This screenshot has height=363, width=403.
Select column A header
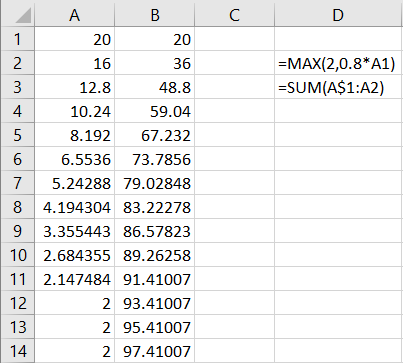(x=74, y=15)
